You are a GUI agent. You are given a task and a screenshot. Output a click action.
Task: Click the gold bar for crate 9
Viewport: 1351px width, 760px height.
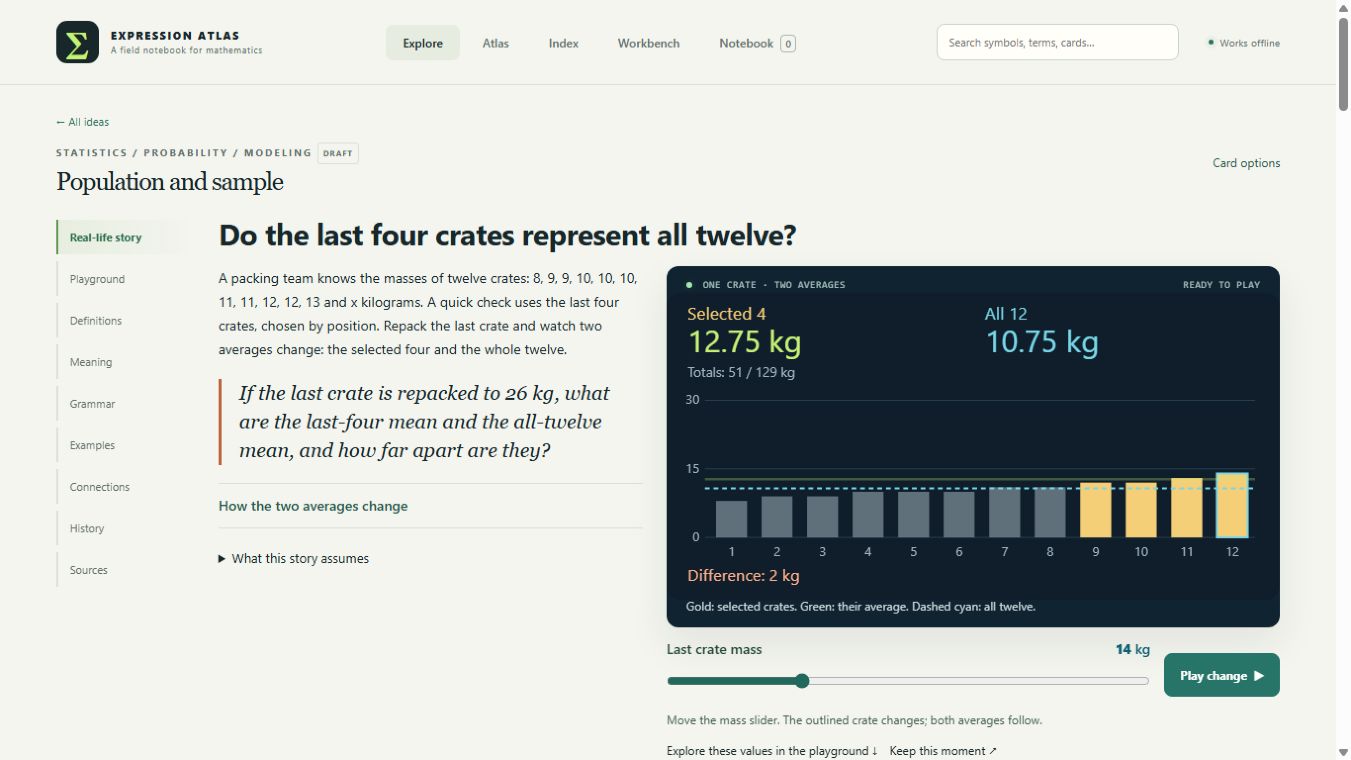(x=1095, y=510)
